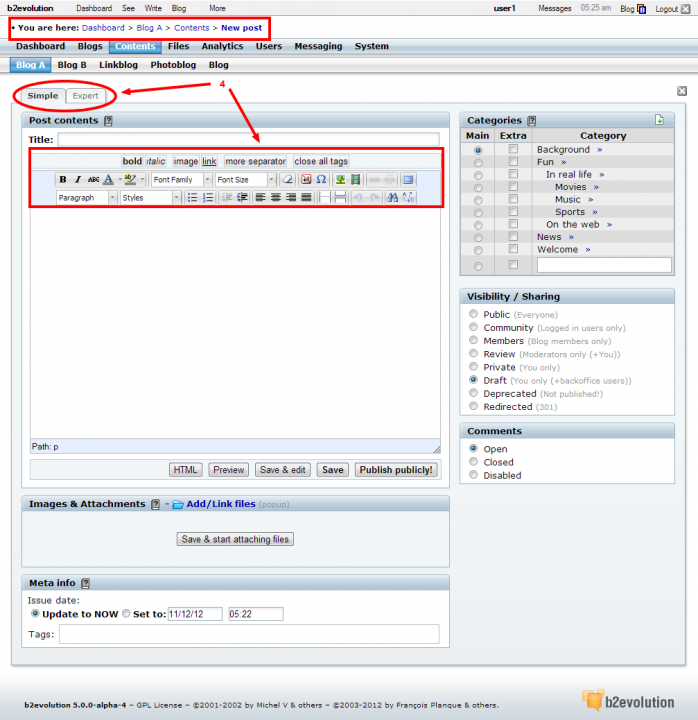Open the Add/Link files popup link
The width and height of the screenshot is (698, 720).
point(221,504)
